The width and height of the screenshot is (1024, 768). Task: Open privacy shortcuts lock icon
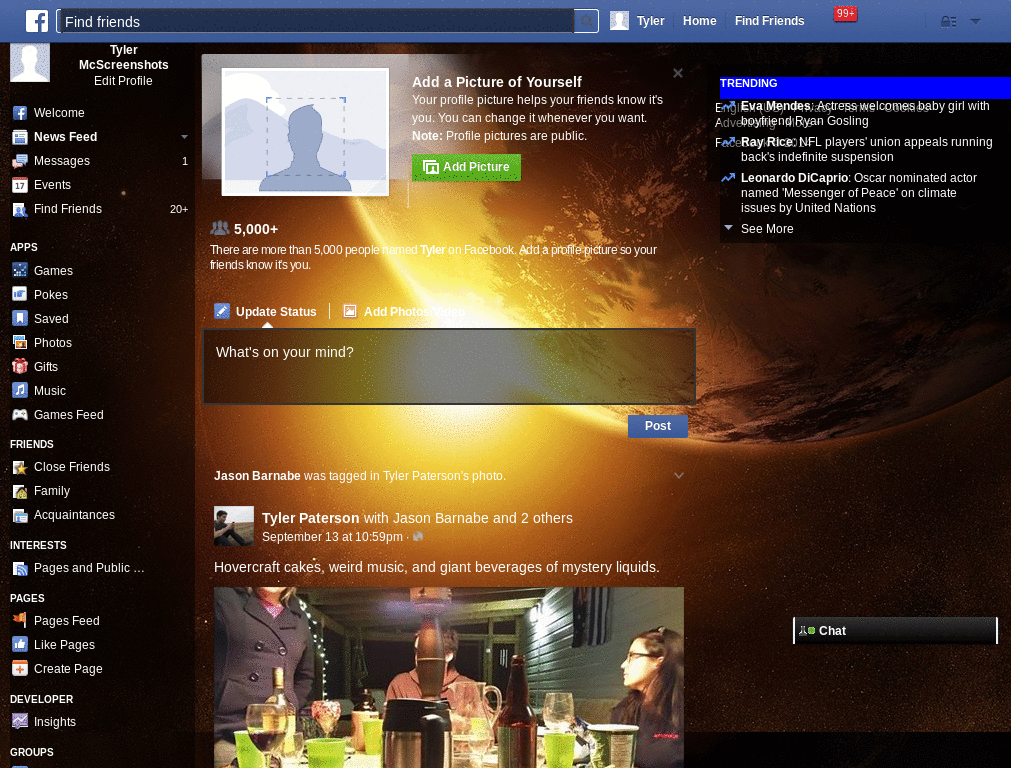pos(948,22)
